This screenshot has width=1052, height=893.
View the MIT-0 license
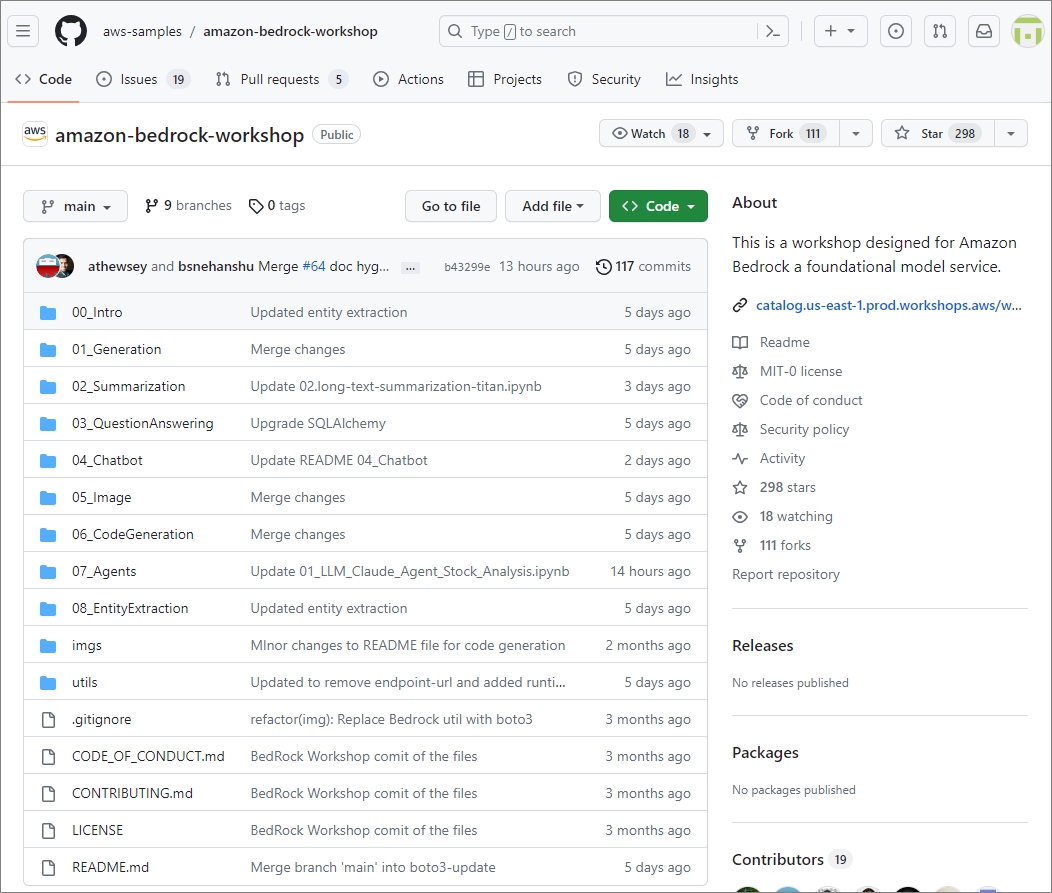(800, 371)
